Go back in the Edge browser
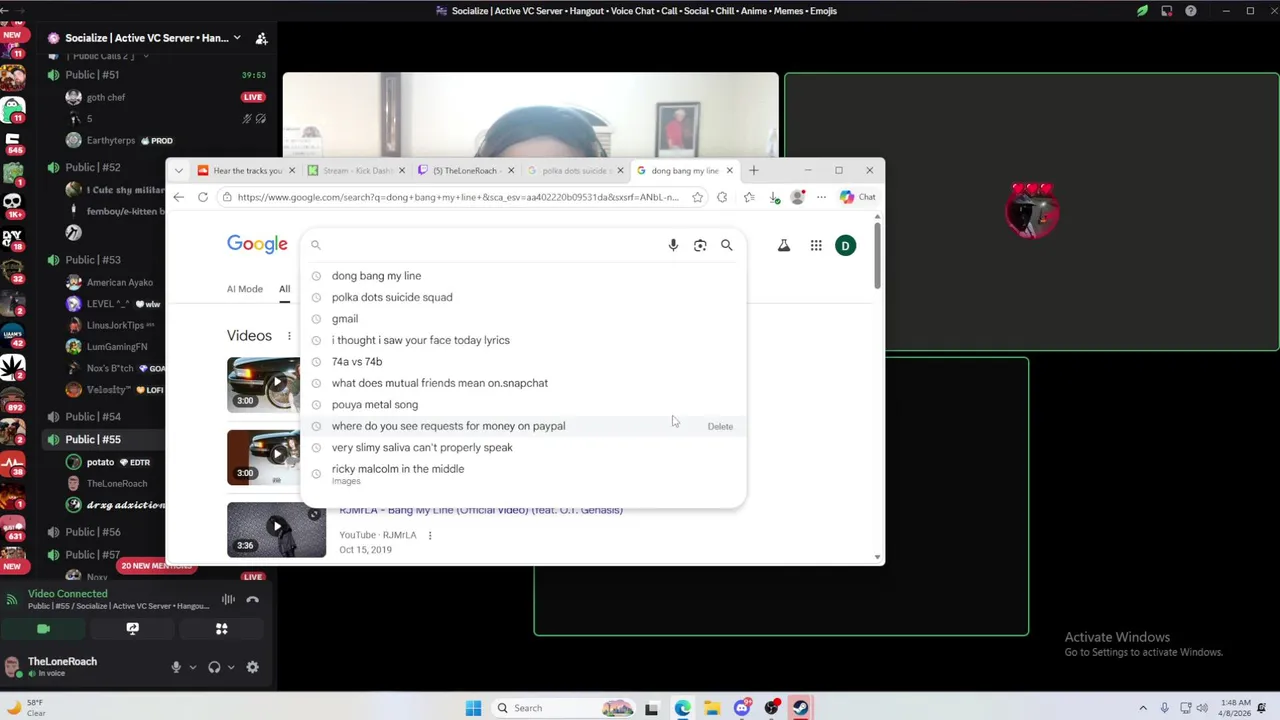1280x720 pixels. [x=178, y=197]
